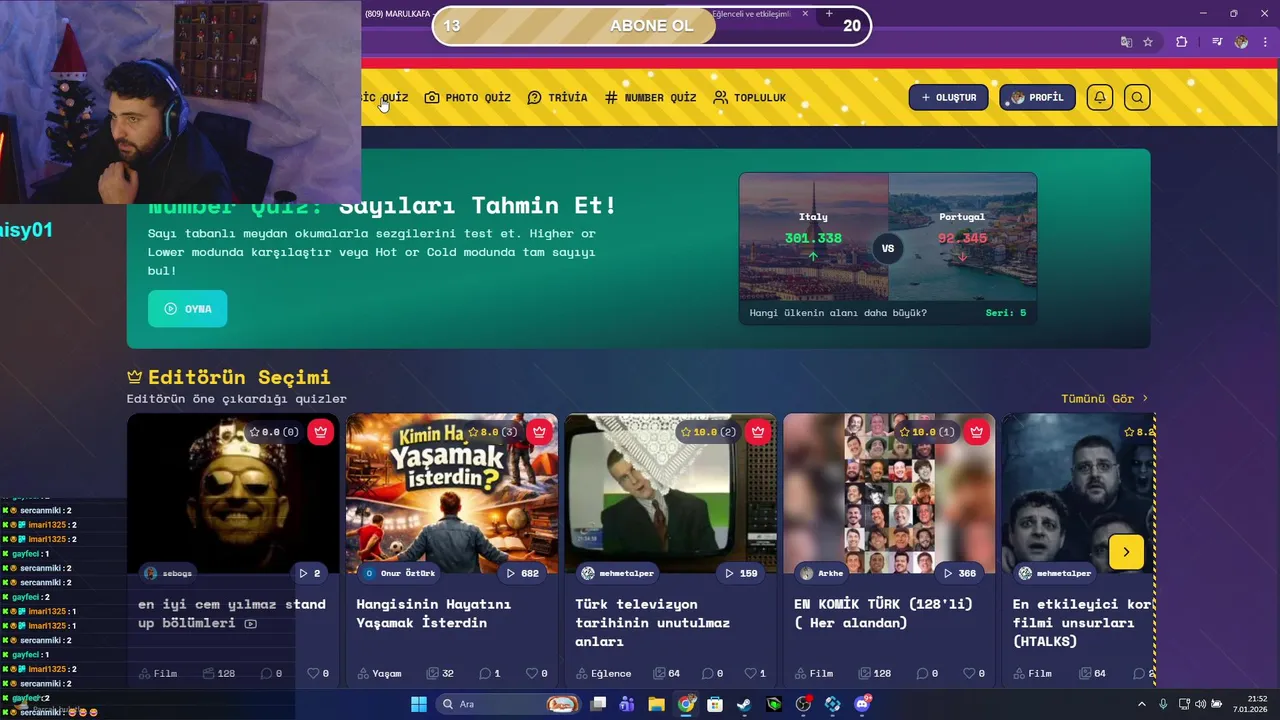Like the Hangisinin Hayatını quiz heart
This screenshot has height=720, width=1280.
click(537, 673)
